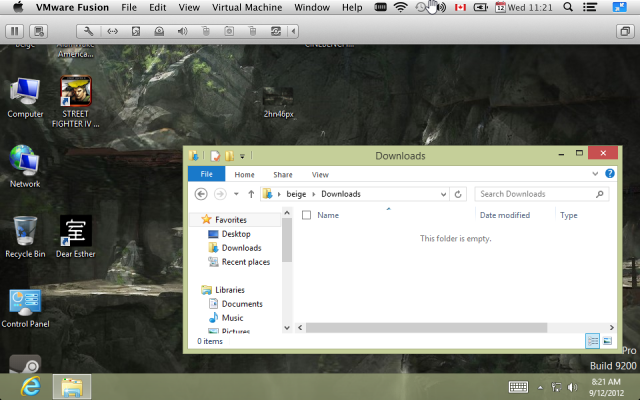This screenshot has height=400, width=640.
Task: Select Favorites in the navigation pane
Action: click(231, 220)
